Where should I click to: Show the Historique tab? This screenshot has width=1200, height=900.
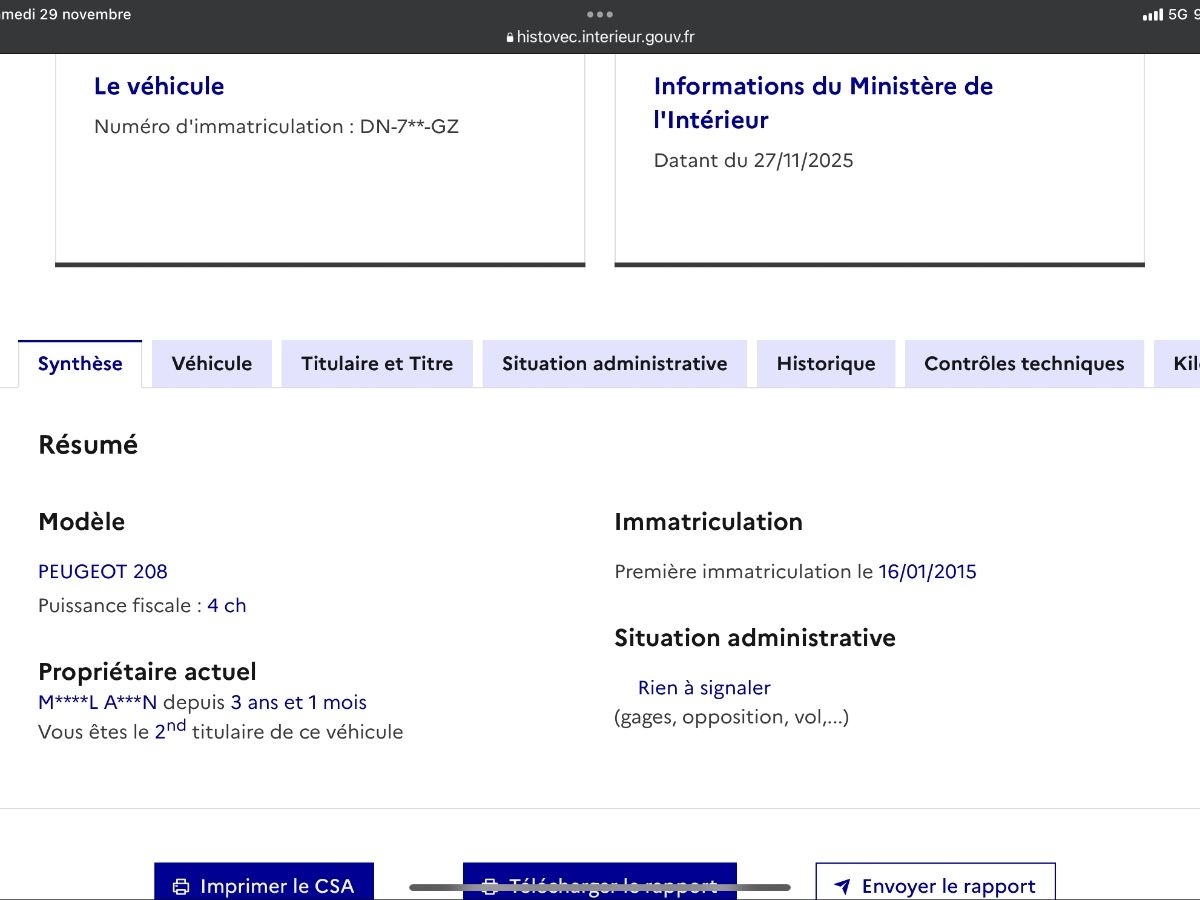tap(826, 364)
